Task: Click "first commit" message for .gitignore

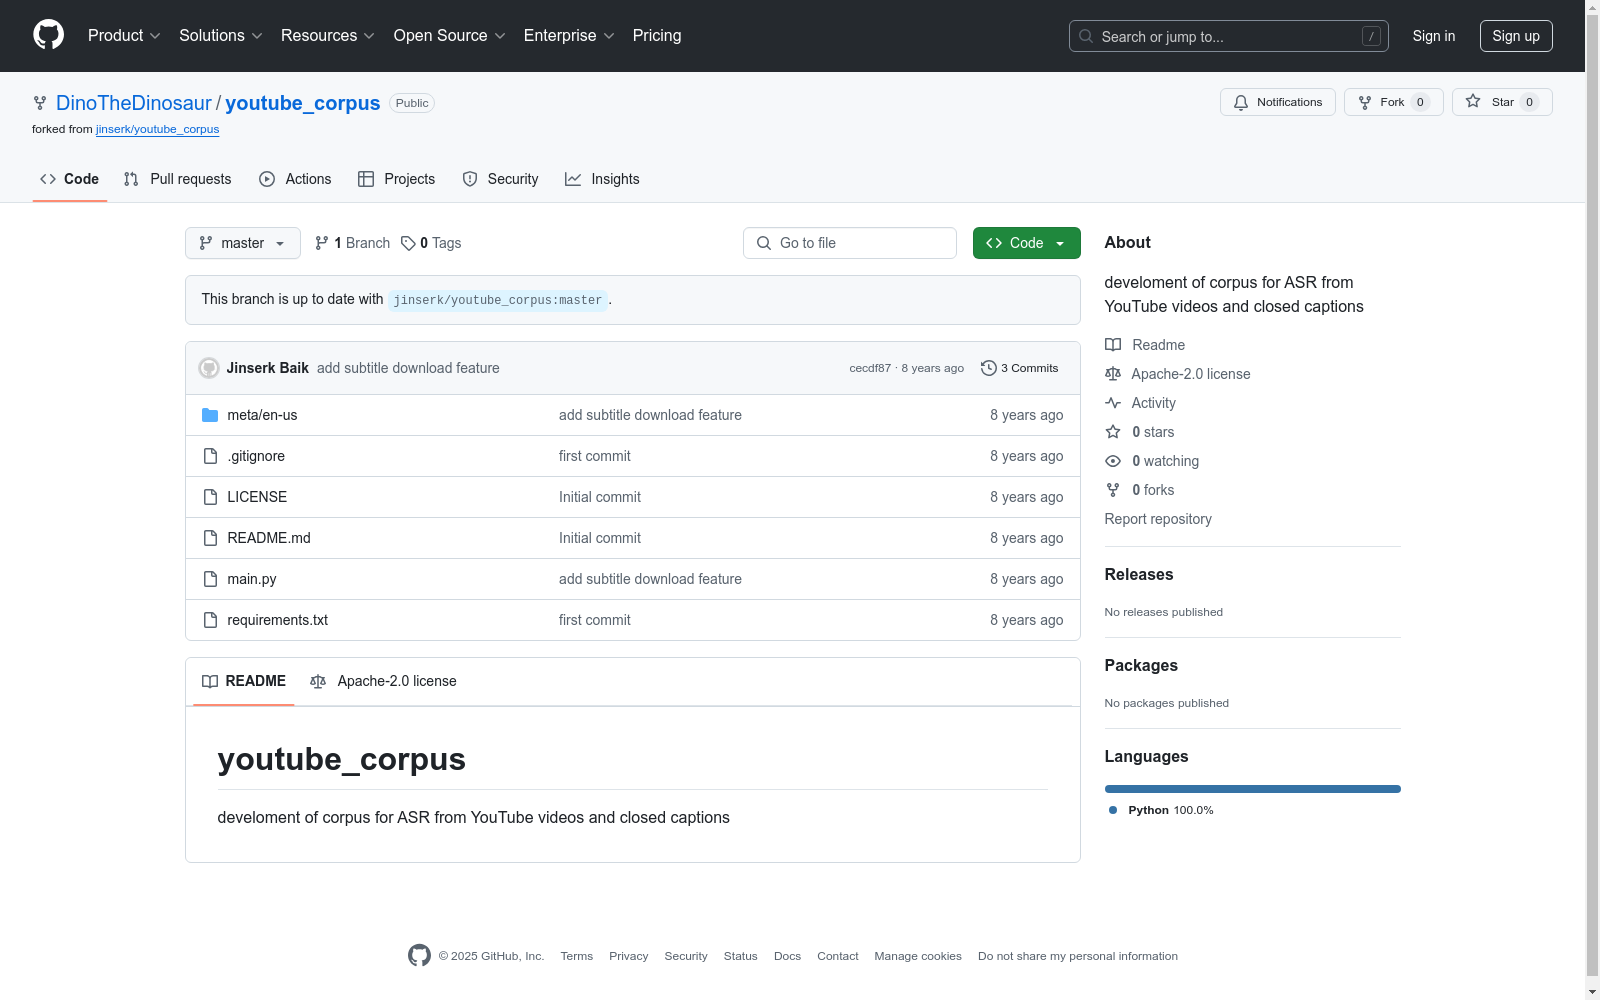Action: pyautogui.click(x=595, y=456)
